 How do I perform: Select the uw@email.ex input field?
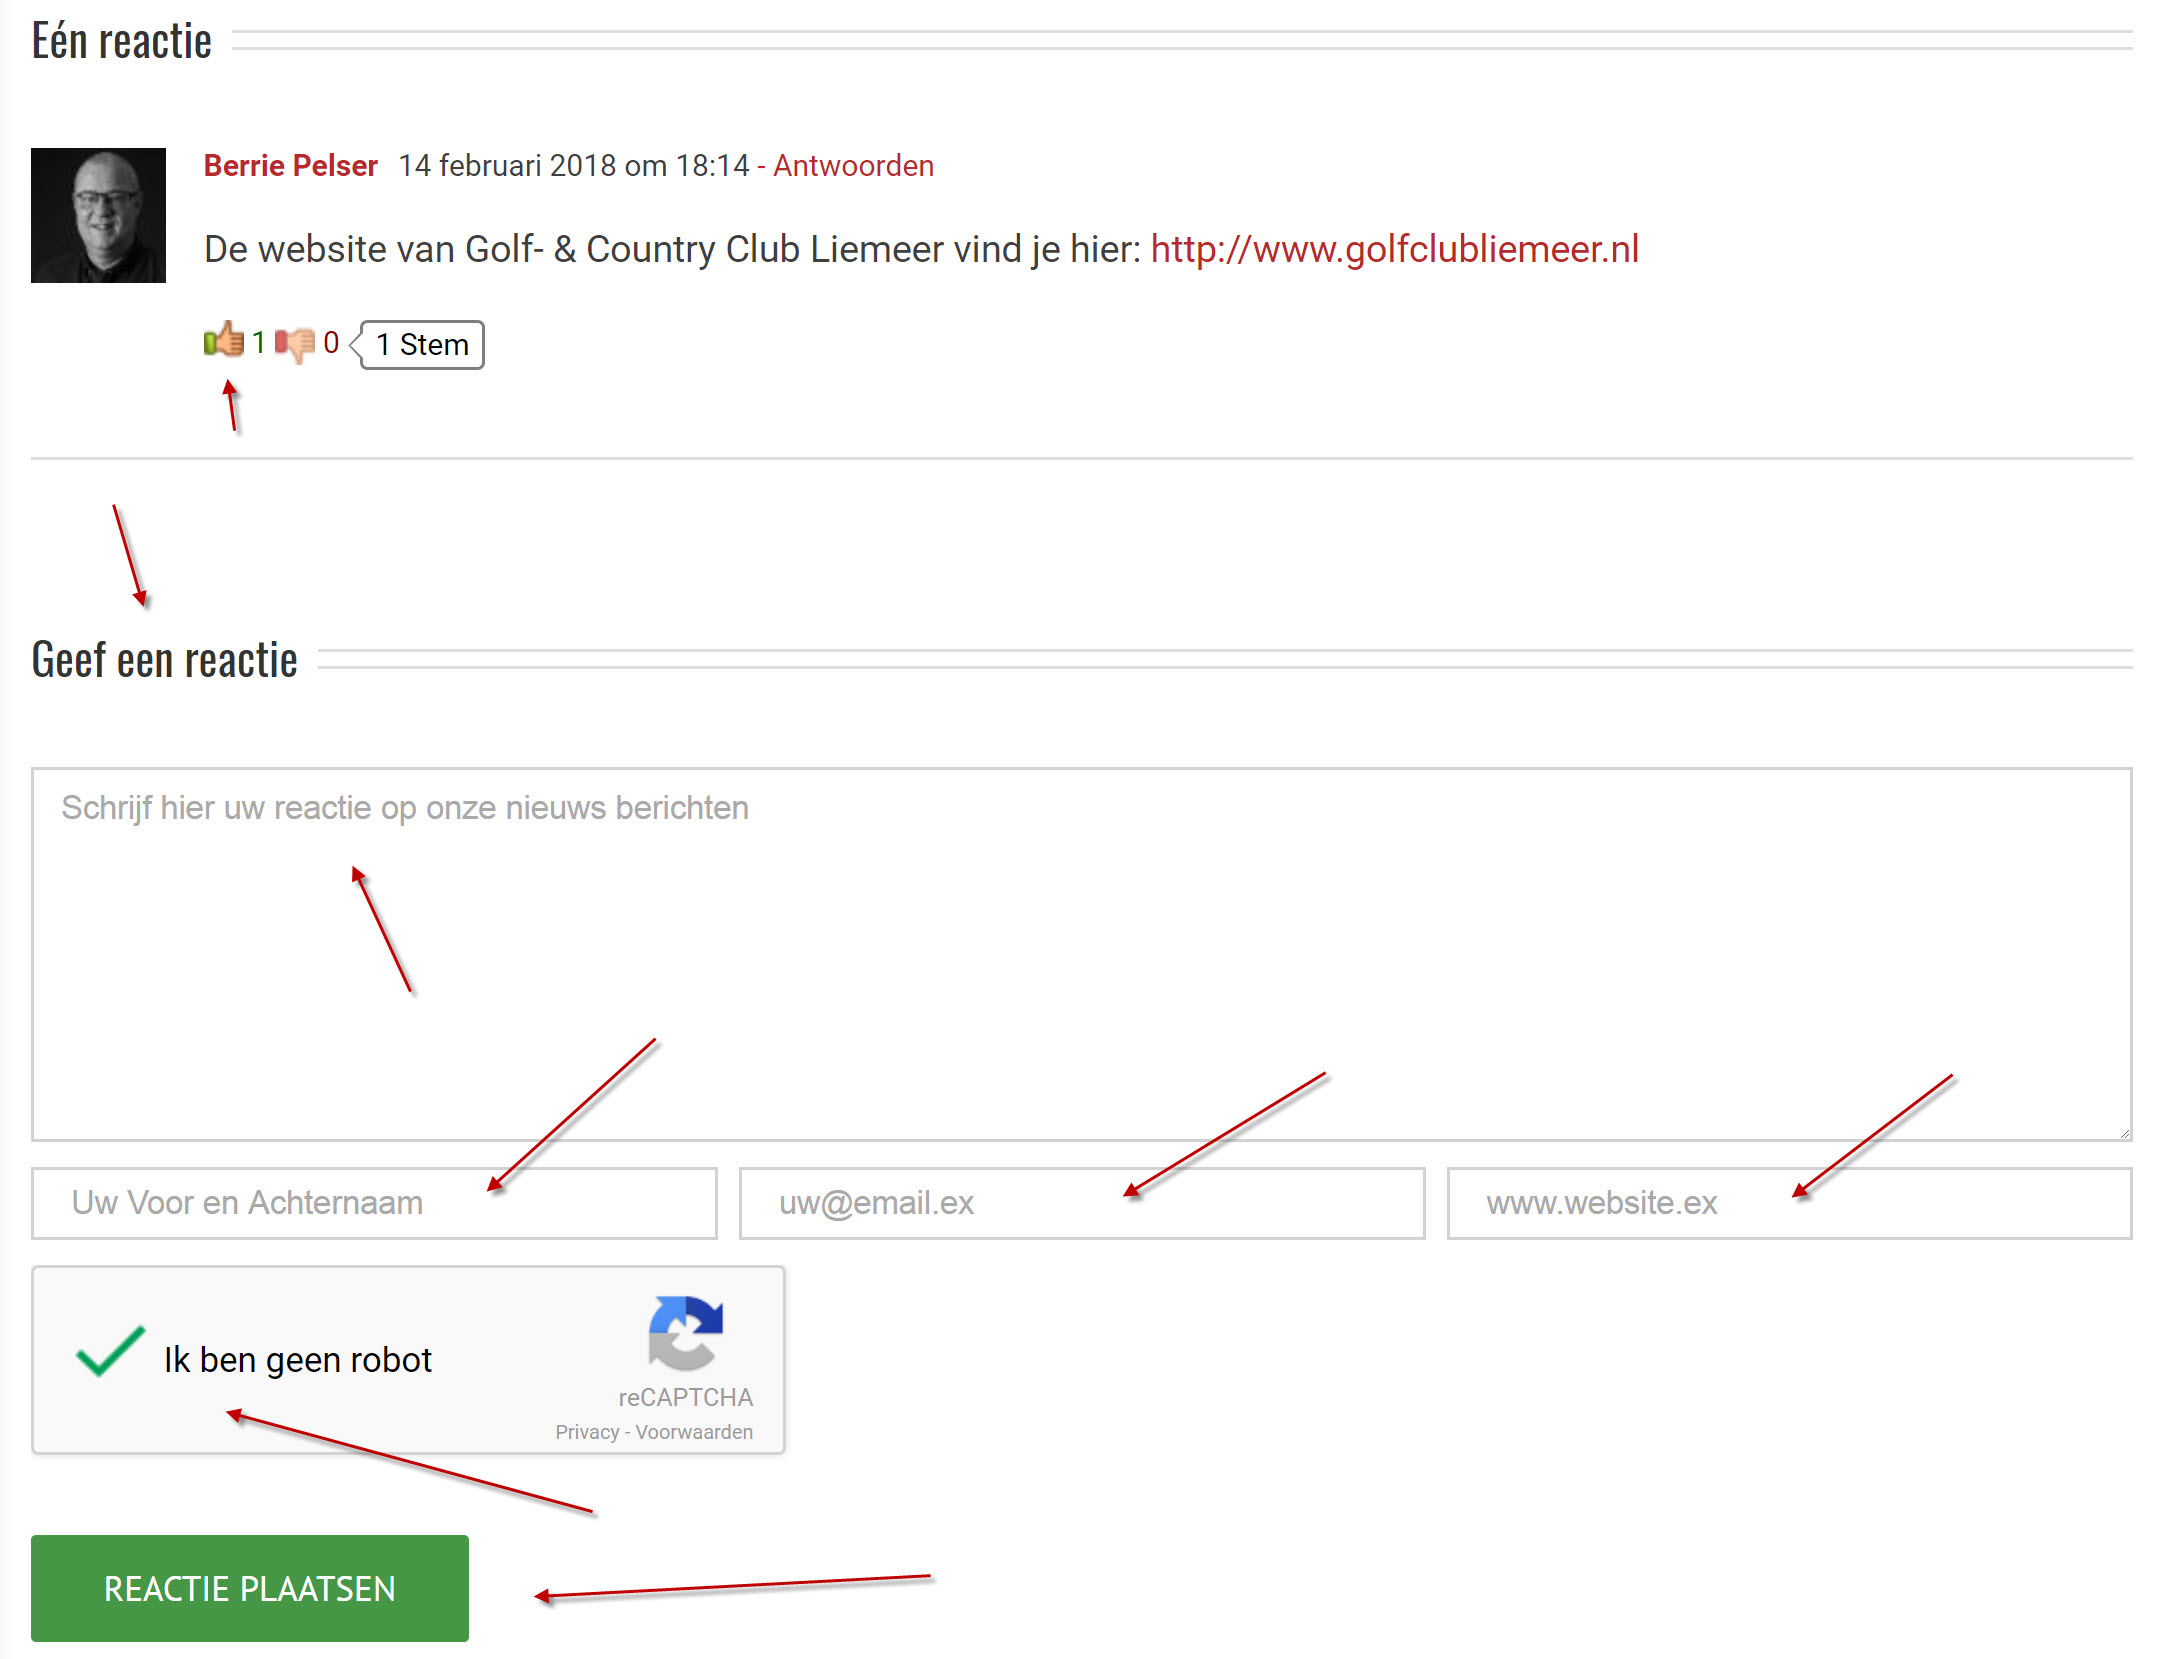1082,1203
